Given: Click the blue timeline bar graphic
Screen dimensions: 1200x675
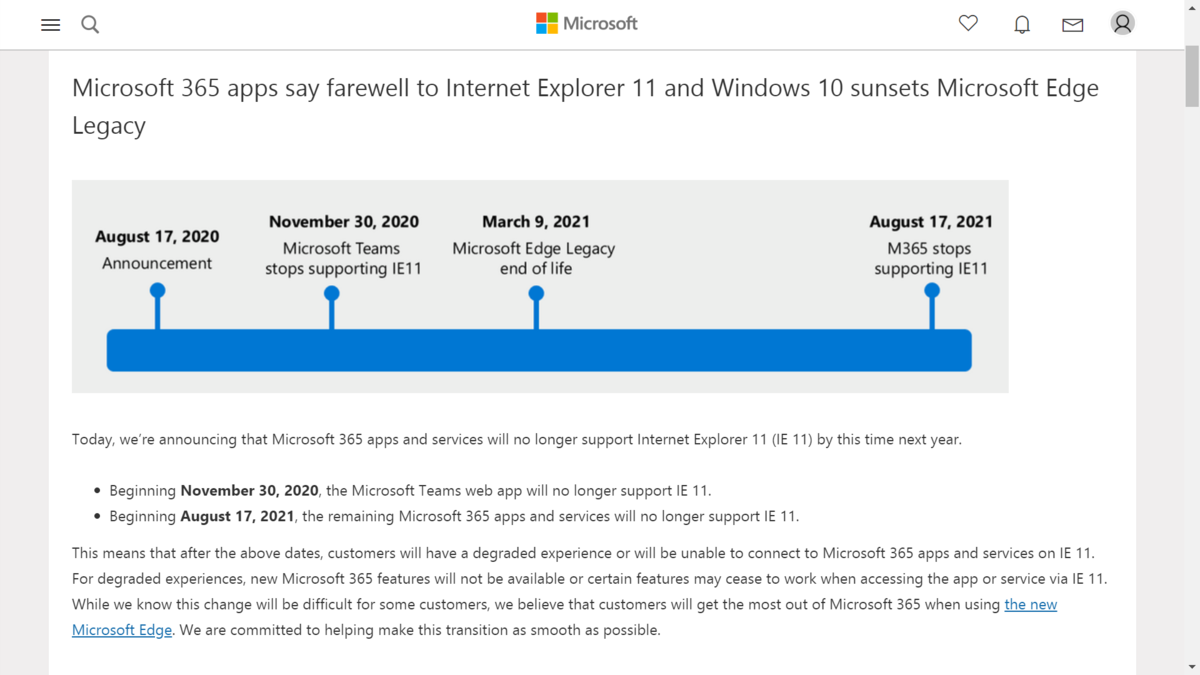Looking at the screenshot, I should (539, 350).
